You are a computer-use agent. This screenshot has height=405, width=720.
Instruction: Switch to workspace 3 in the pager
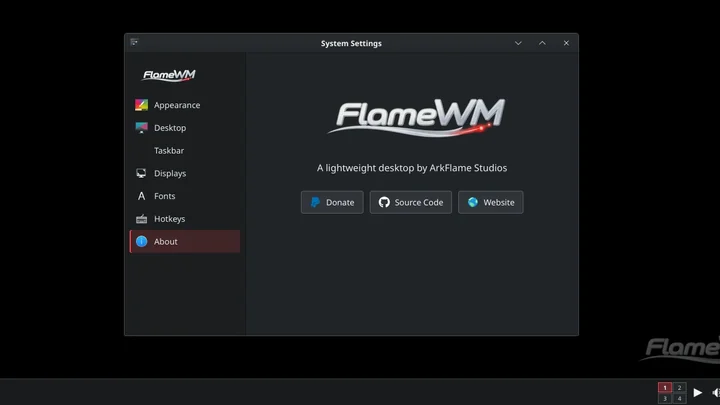point(664,399)
